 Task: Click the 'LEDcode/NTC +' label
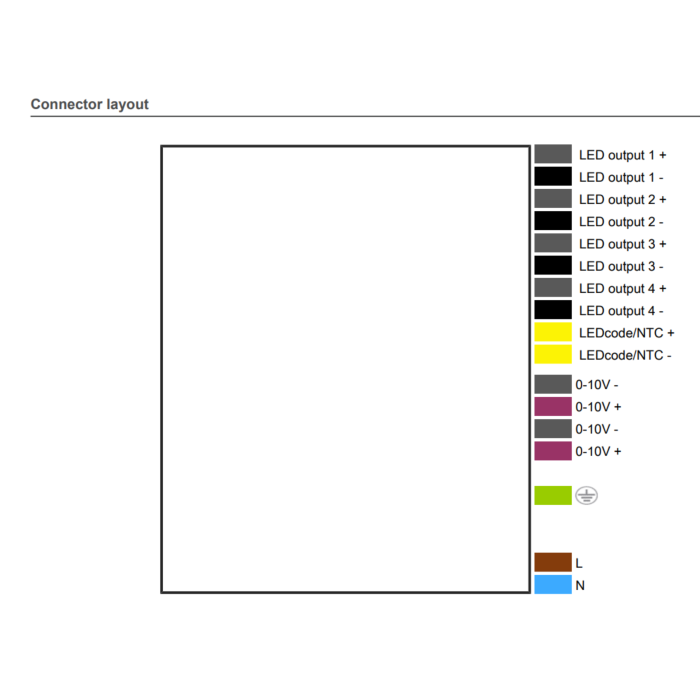point(626,333)
